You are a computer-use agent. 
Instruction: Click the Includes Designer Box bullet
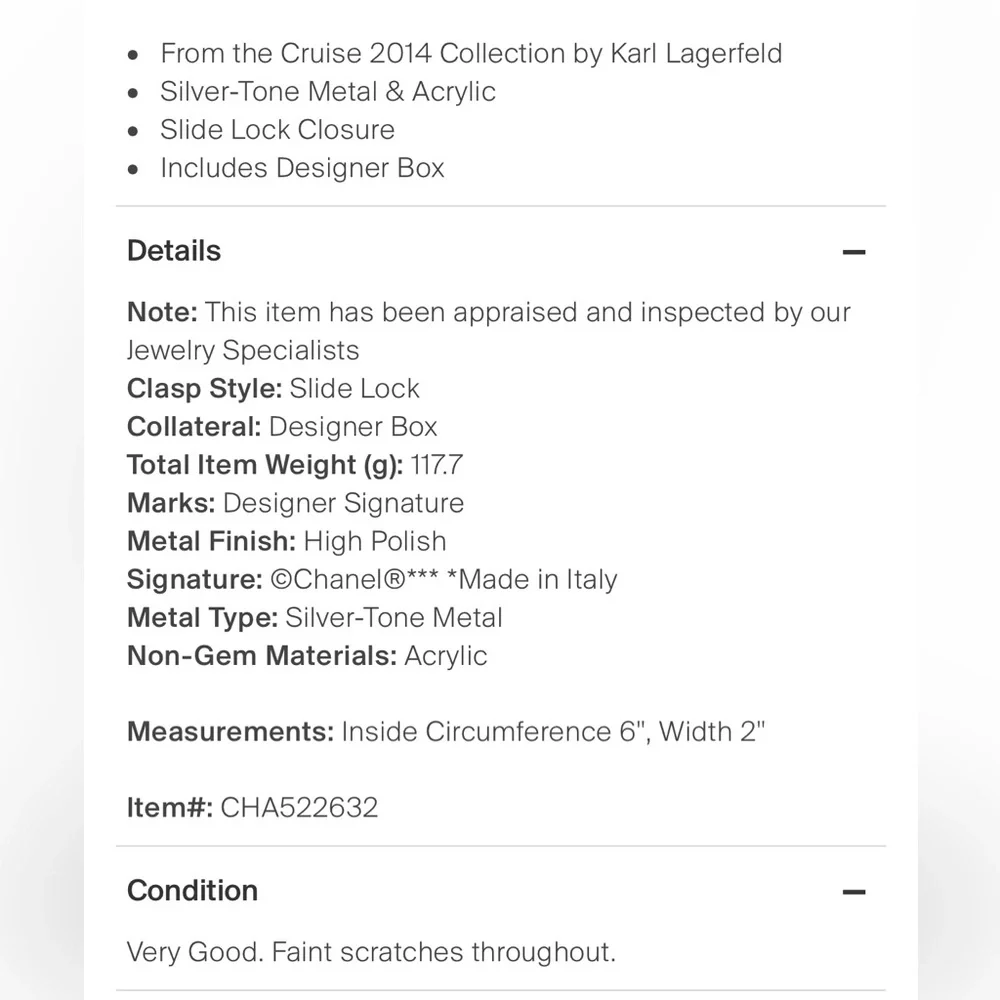[302, 167]
